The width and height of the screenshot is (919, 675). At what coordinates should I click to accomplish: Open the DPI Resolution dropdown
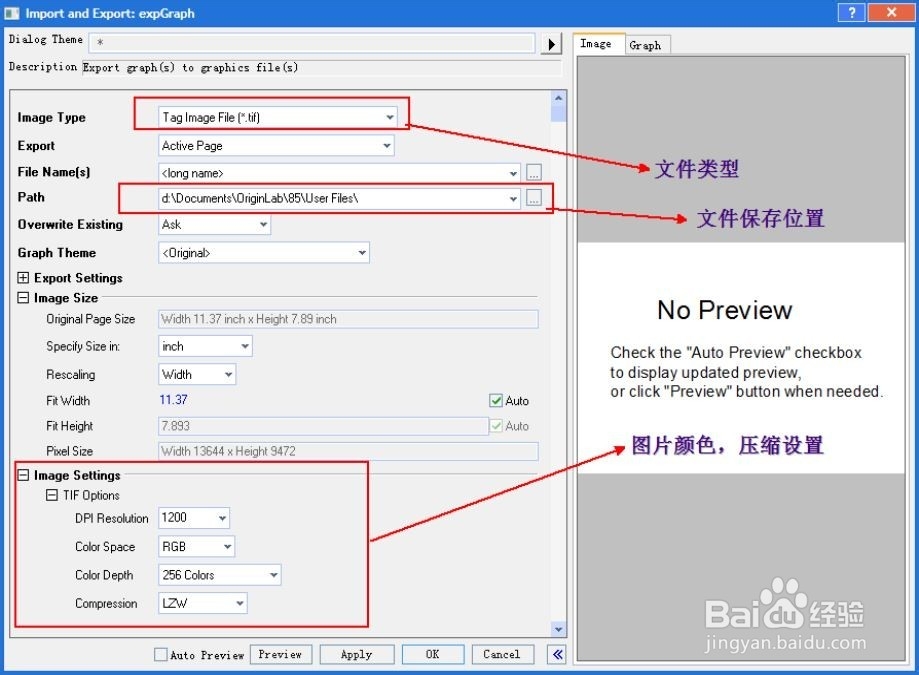pyautogui.click(x=194, y=518)
